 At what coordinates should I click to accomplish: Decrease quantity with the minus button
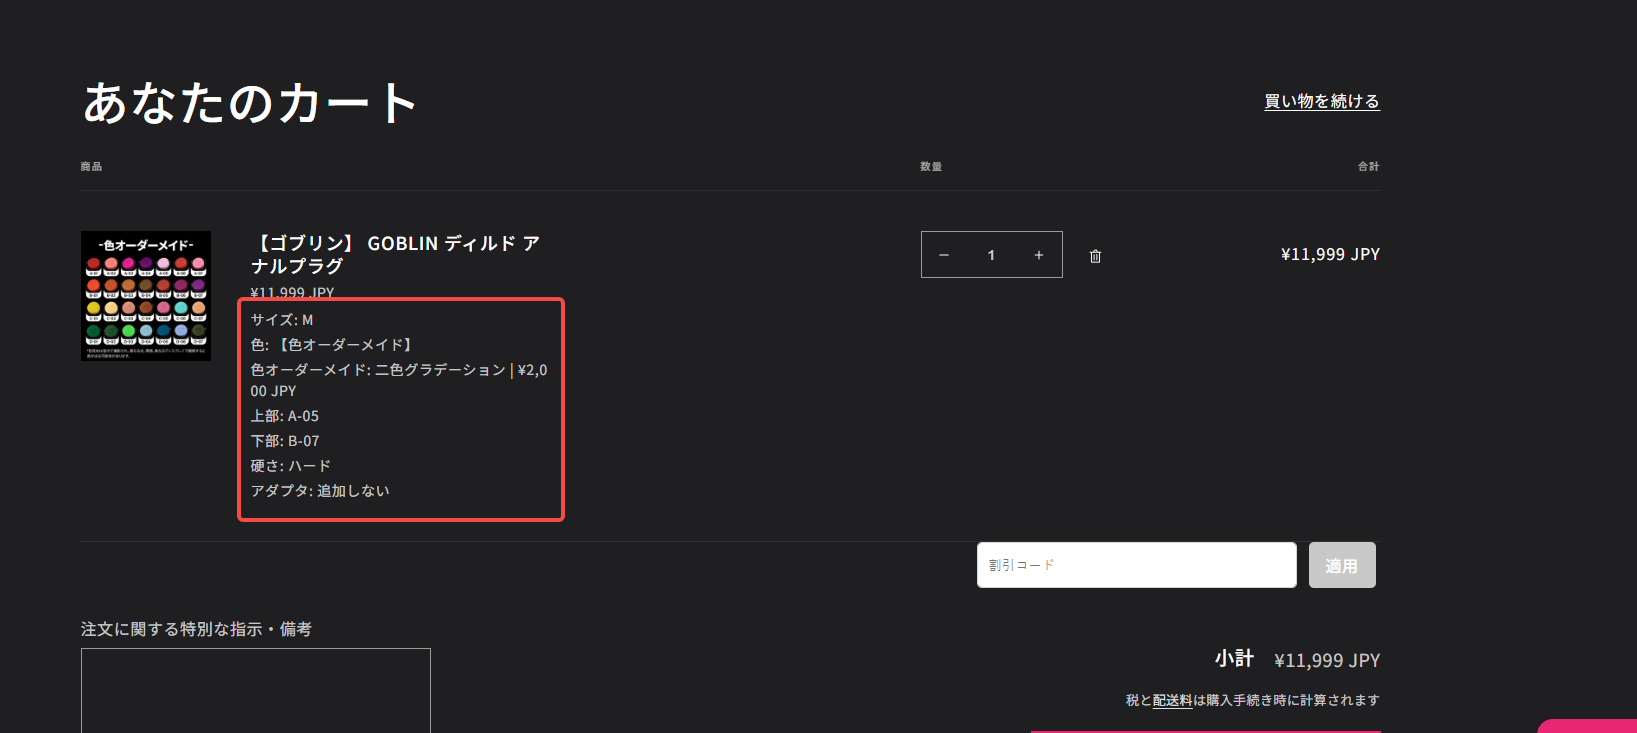(x=943, y=255)
